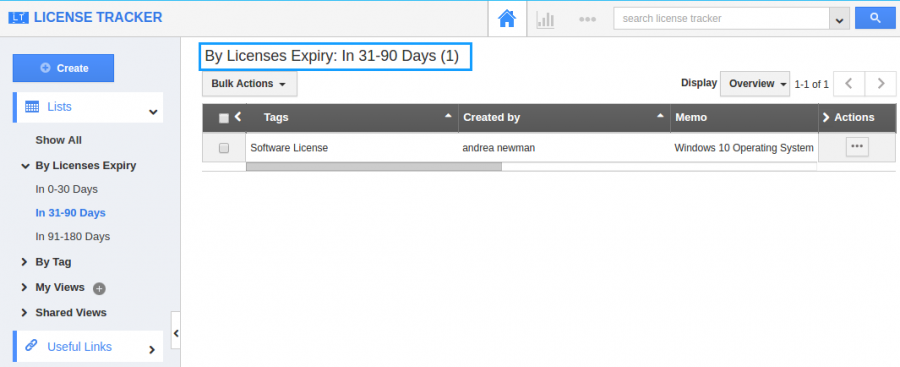Add a new view with My Views plus icon

tap(99, 288)
